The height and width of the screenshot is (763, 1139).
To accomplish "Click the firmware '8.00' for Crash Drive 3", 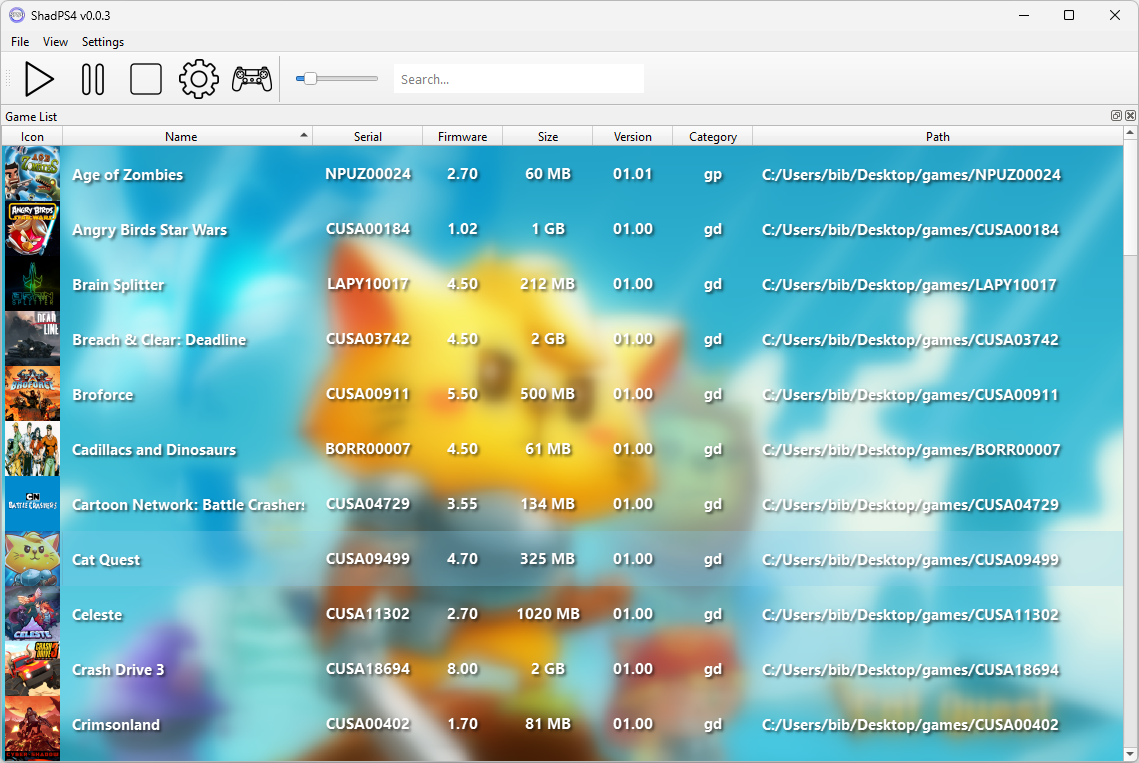I will (463, 669).
